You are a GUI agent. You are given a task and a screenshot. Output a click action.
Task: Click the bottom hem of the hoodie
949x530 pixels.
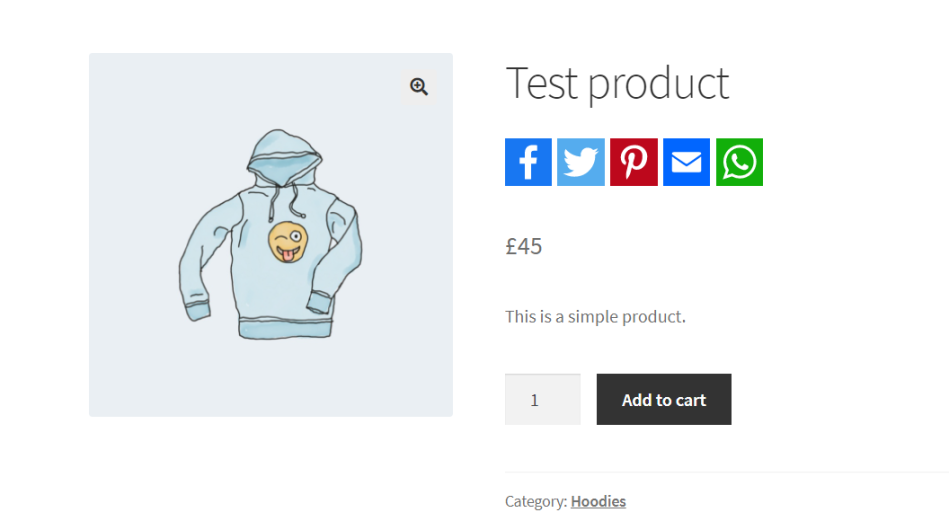[285, 329]
